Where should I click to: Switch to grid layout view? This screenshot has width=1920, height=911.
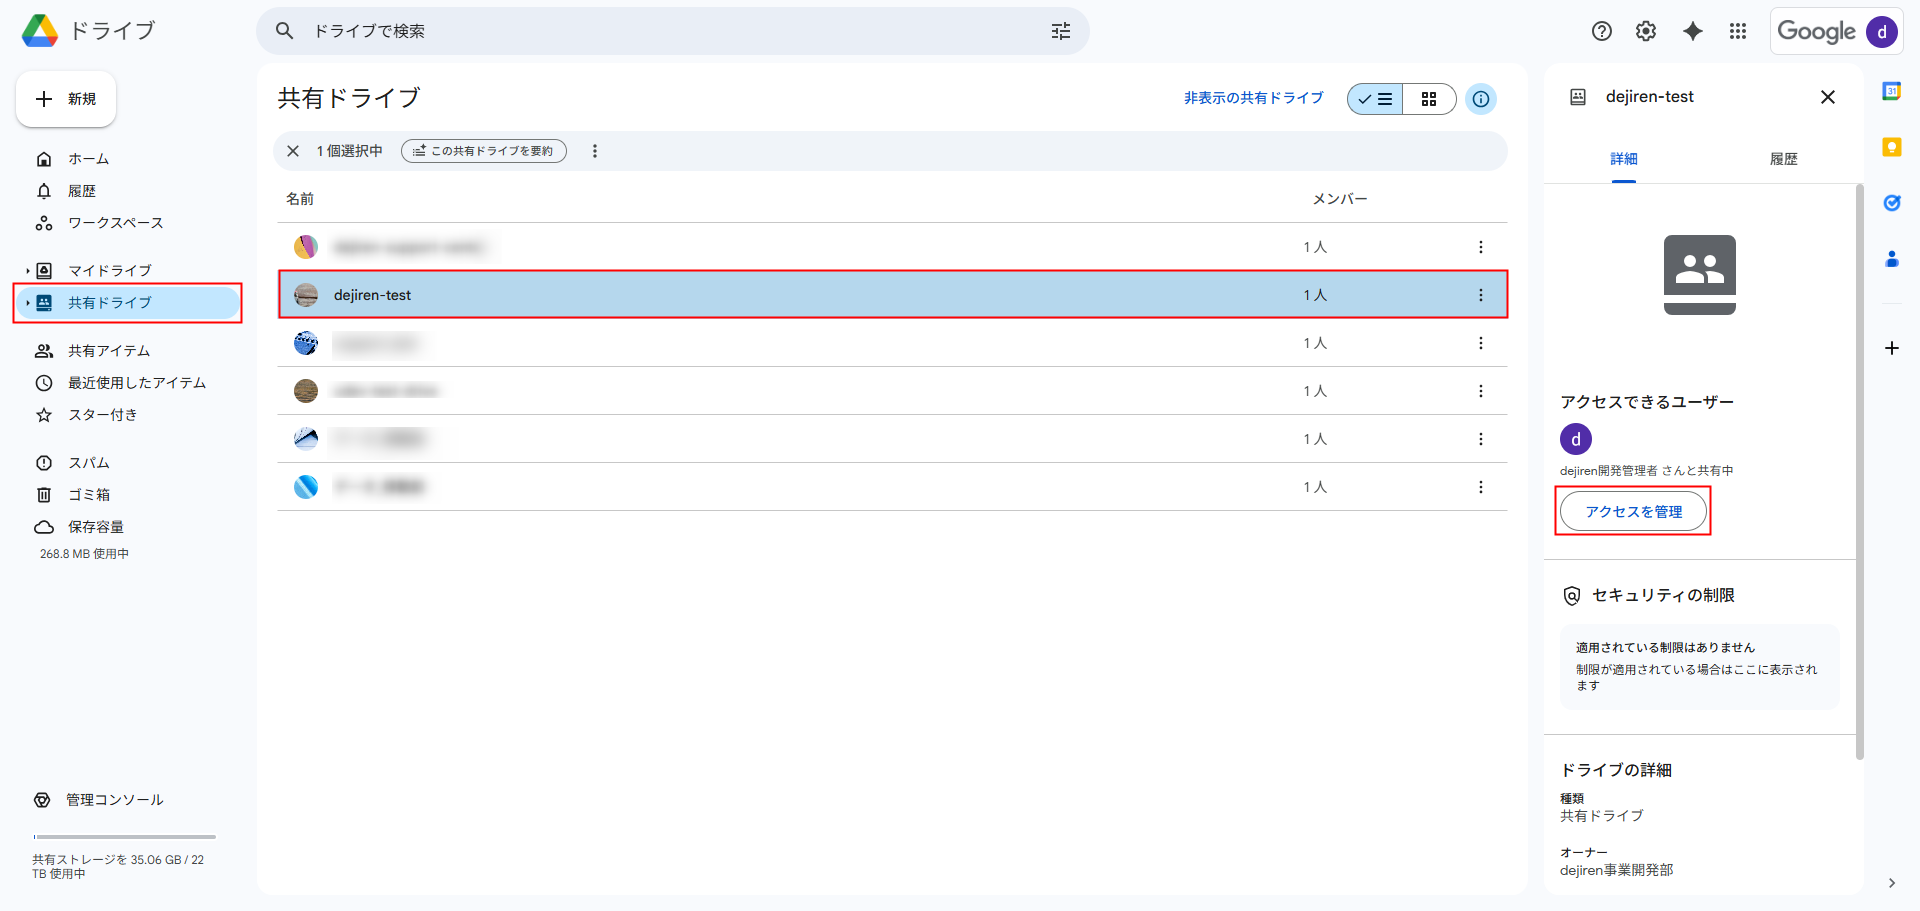pos(1429,99)
